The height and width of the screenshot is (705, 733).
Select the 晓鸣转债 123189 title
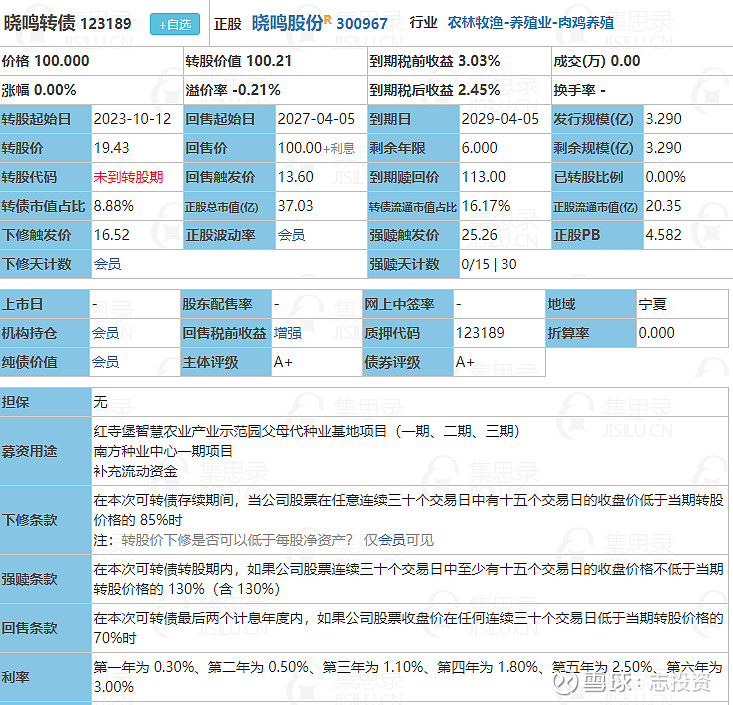pyautogui.click(x=67, y=23)
